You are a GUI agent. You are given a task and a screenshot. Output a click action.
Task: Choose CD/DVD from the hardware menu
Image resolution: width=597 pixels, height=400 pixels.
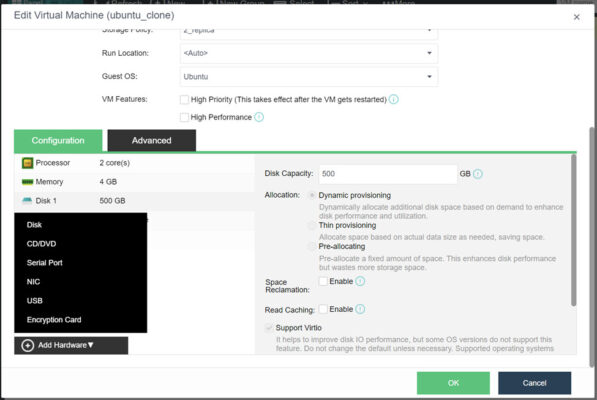pos(81,244)
